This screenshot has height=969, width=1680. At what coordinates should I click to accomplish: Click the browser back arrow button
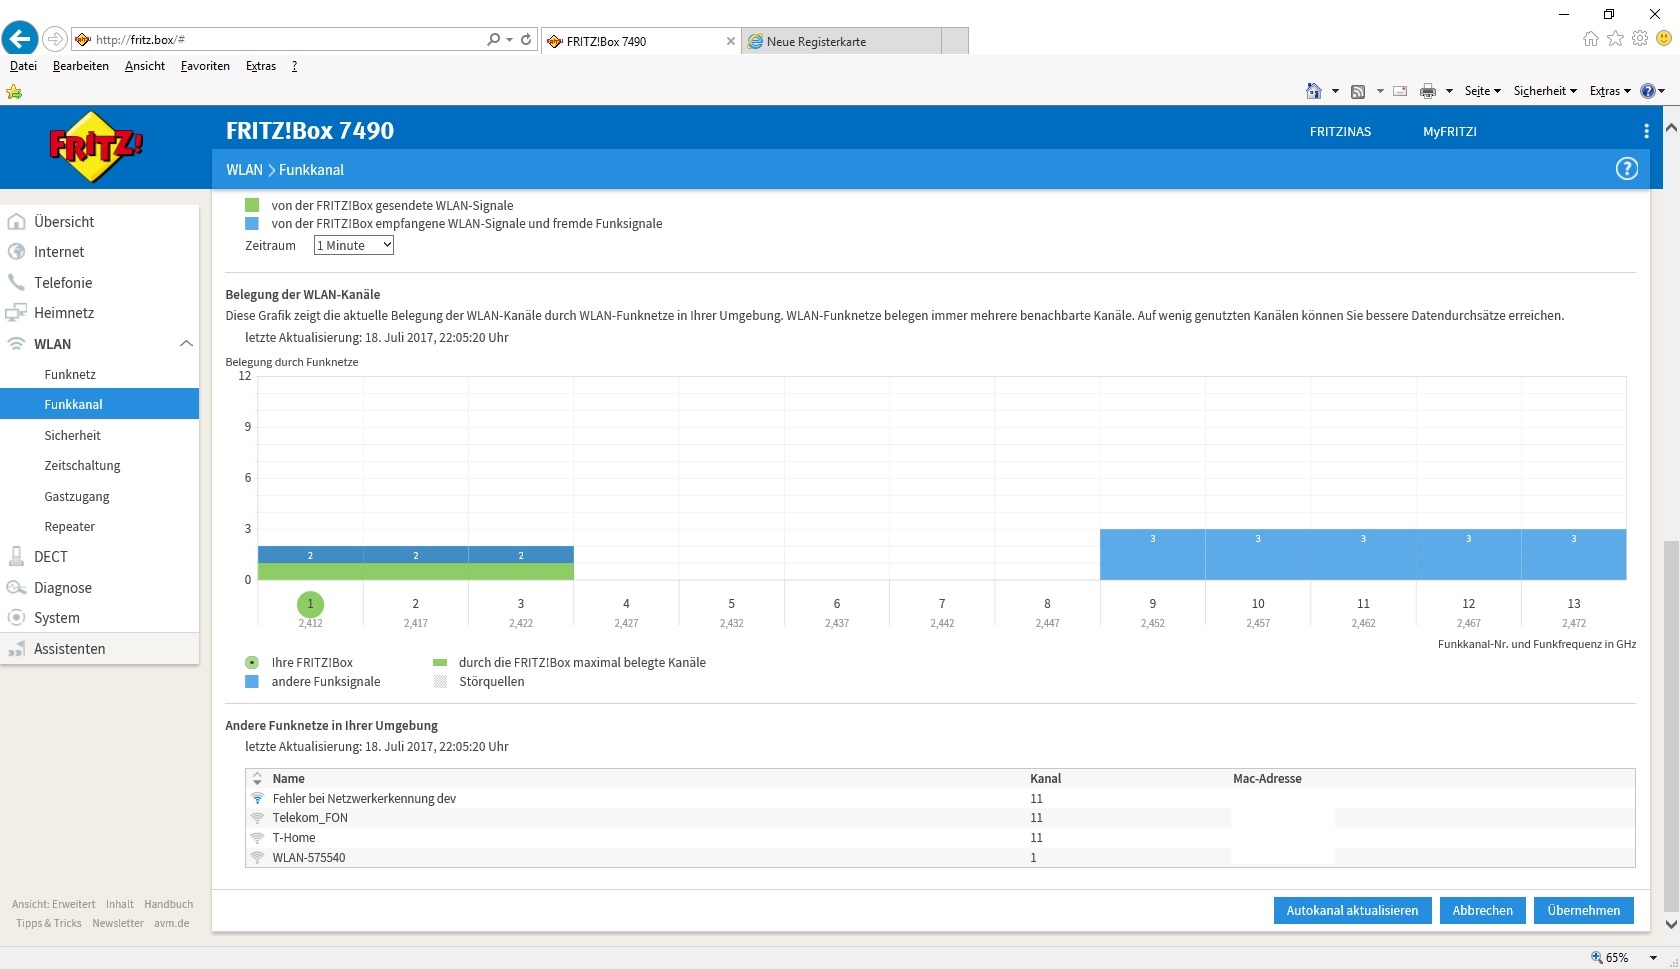point(19,39)
